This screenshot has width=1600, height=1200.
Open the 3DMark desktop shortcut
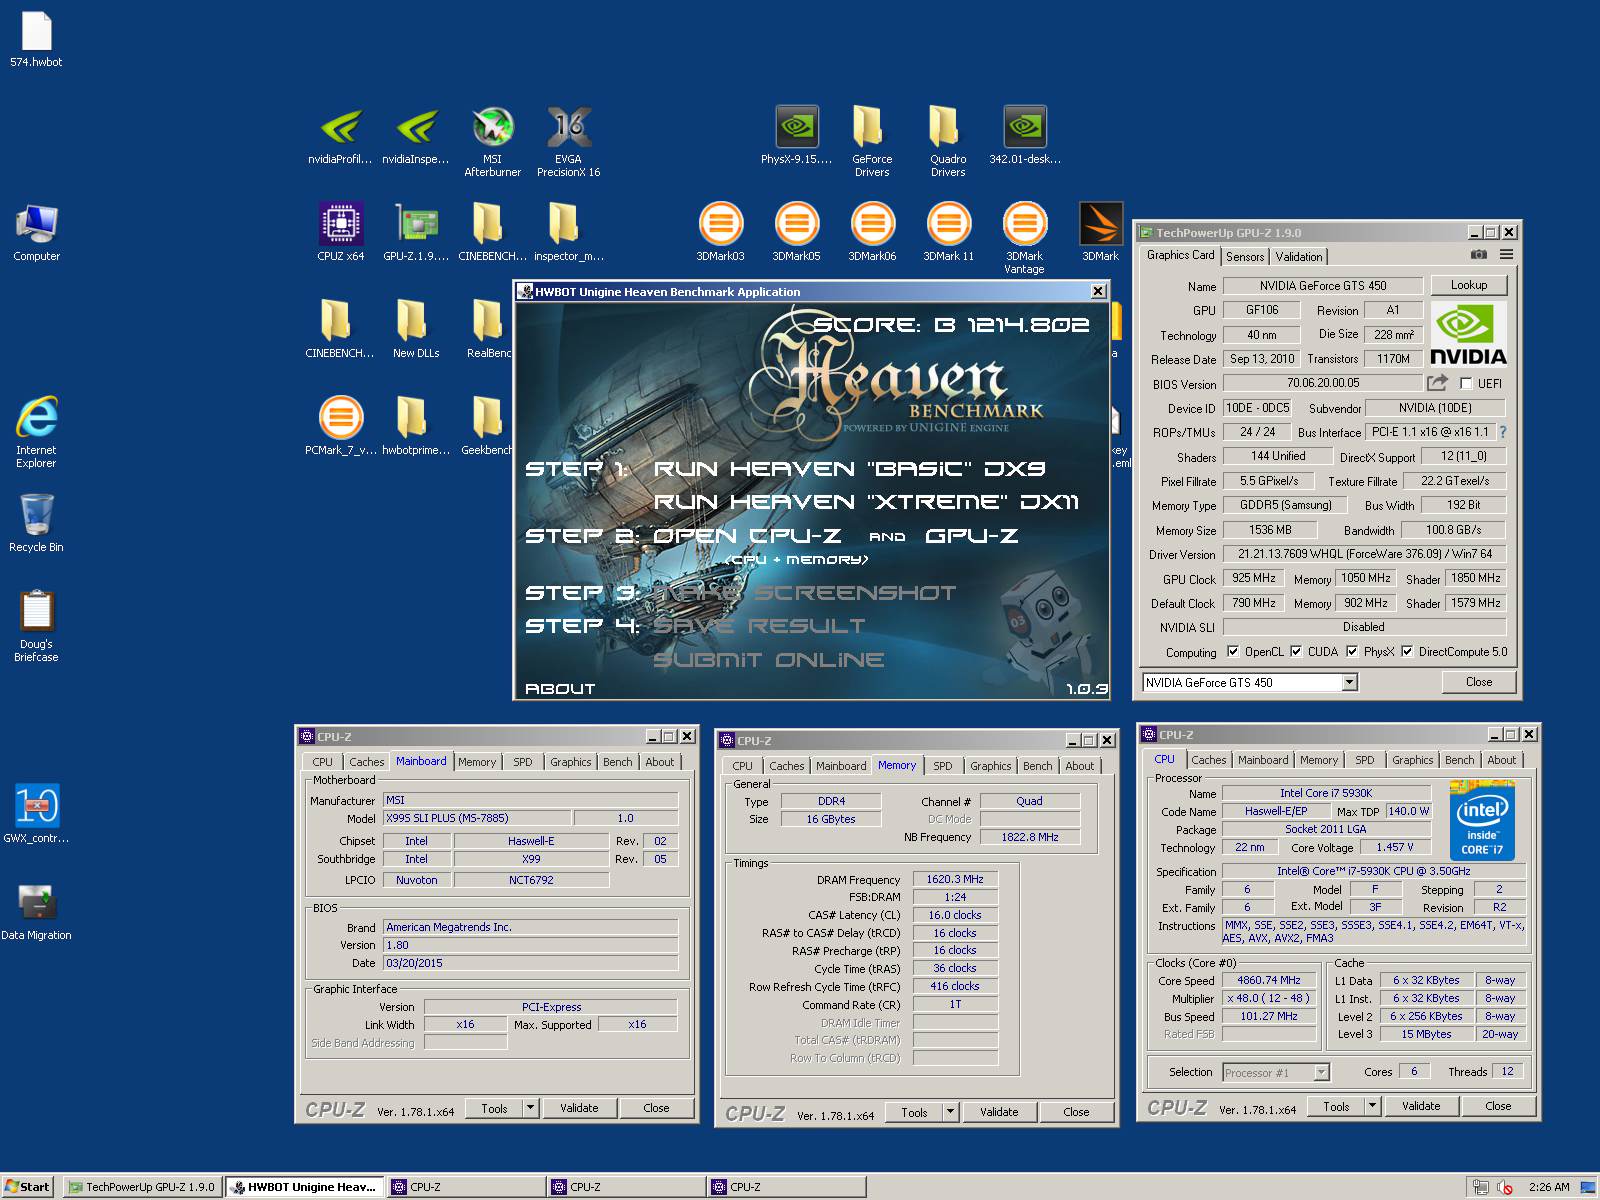[x=1100, y=232]
